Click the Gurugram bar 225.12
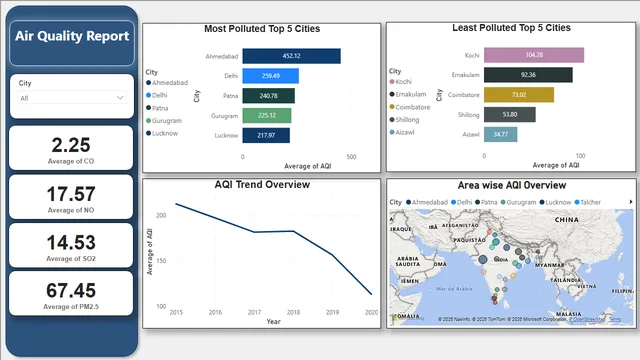This screenshot has width=640, height=360. [x=267, y=116]
